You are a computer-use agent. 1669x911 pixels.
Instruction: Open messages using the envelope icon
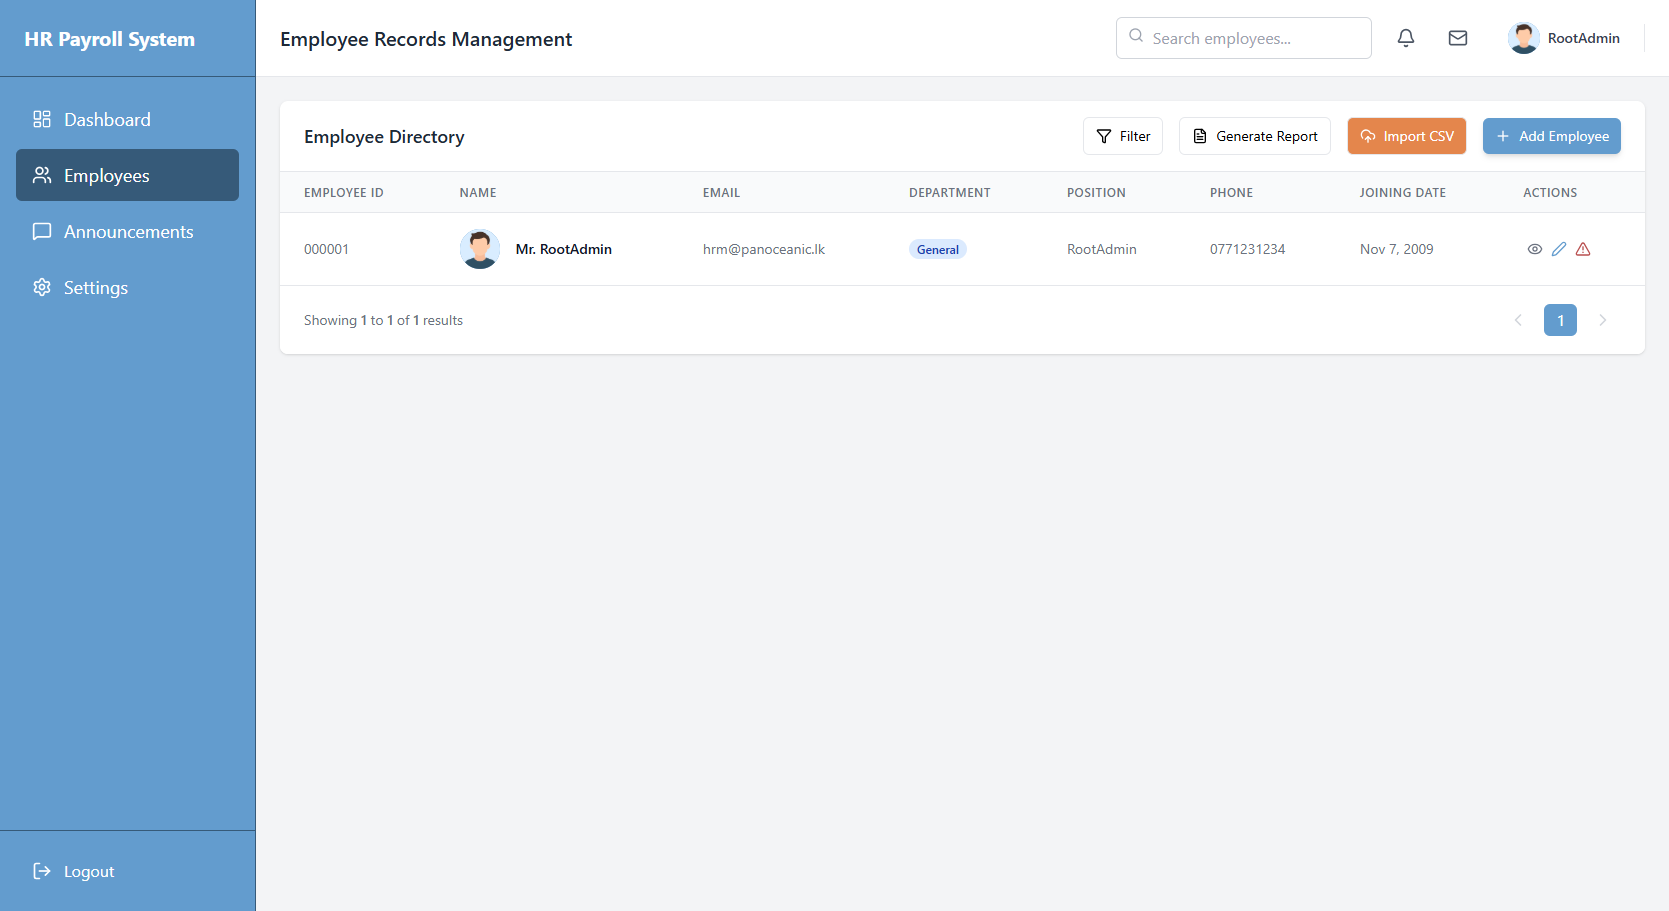[1457, 37]
